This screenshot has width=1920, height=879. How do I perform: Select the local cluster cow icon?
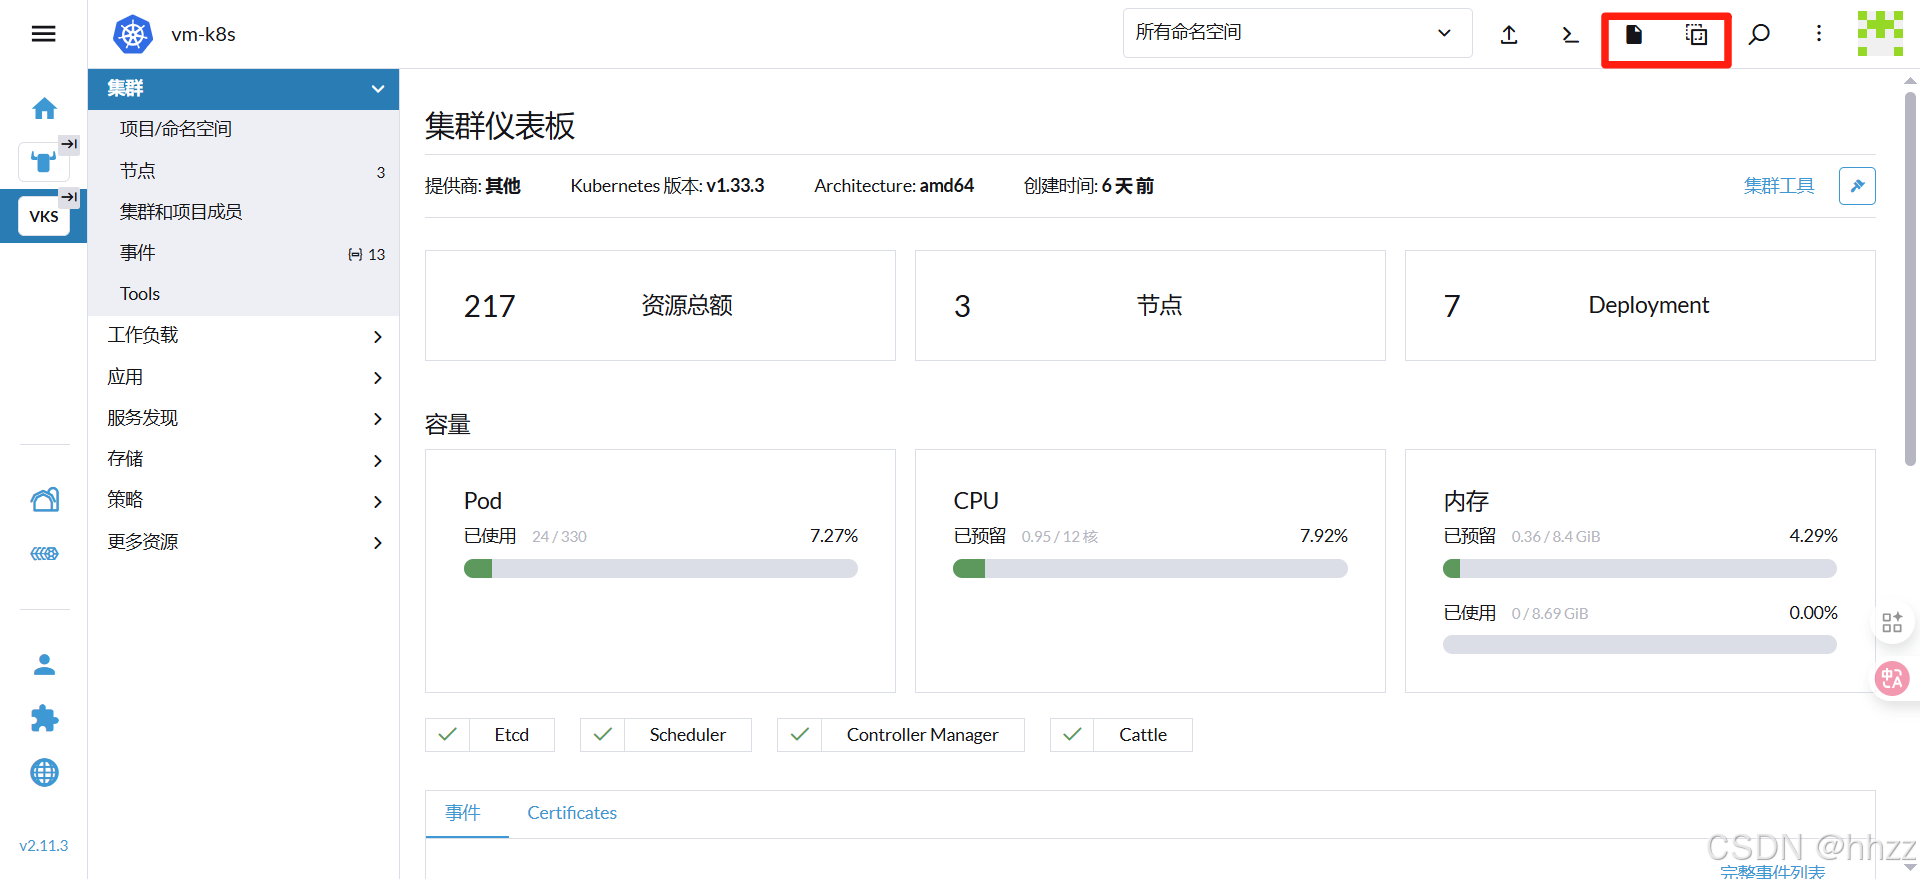tap(44, 161)
